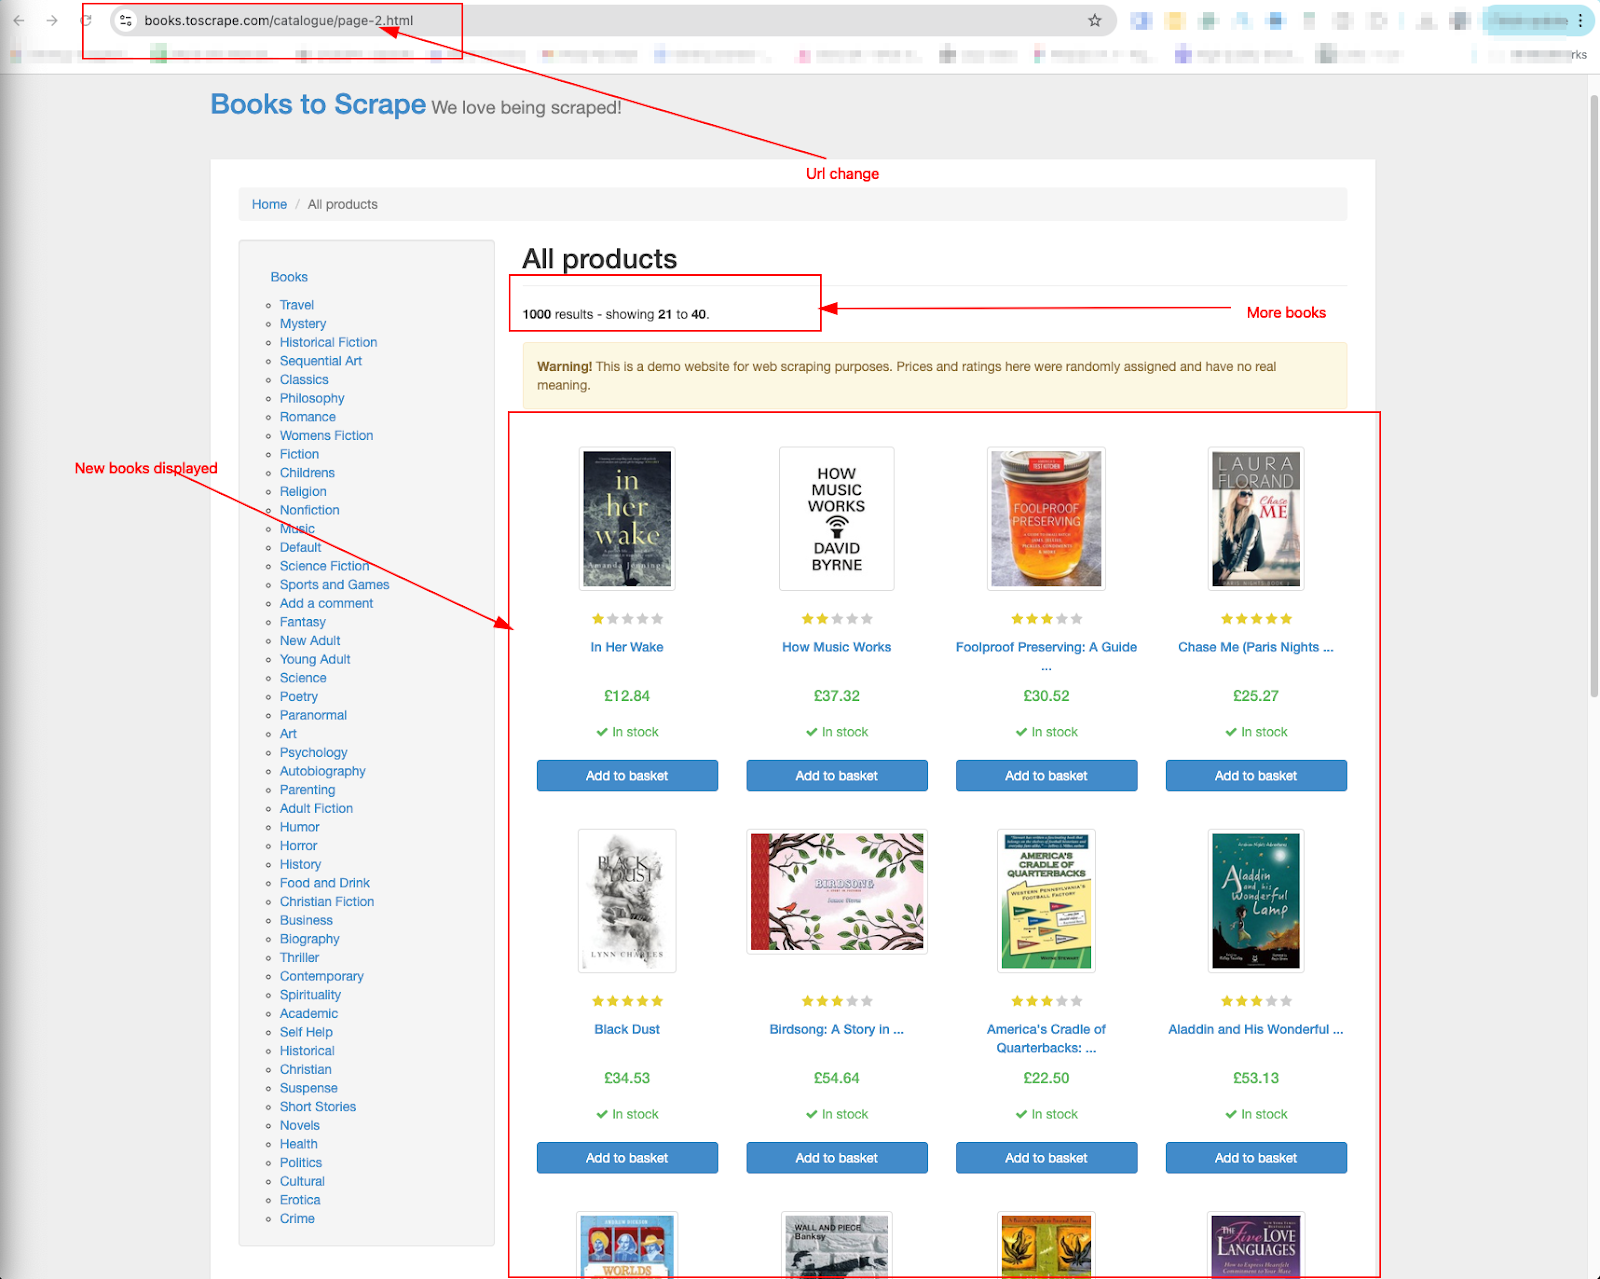Reload the page with refresh icon

[86, 20]
